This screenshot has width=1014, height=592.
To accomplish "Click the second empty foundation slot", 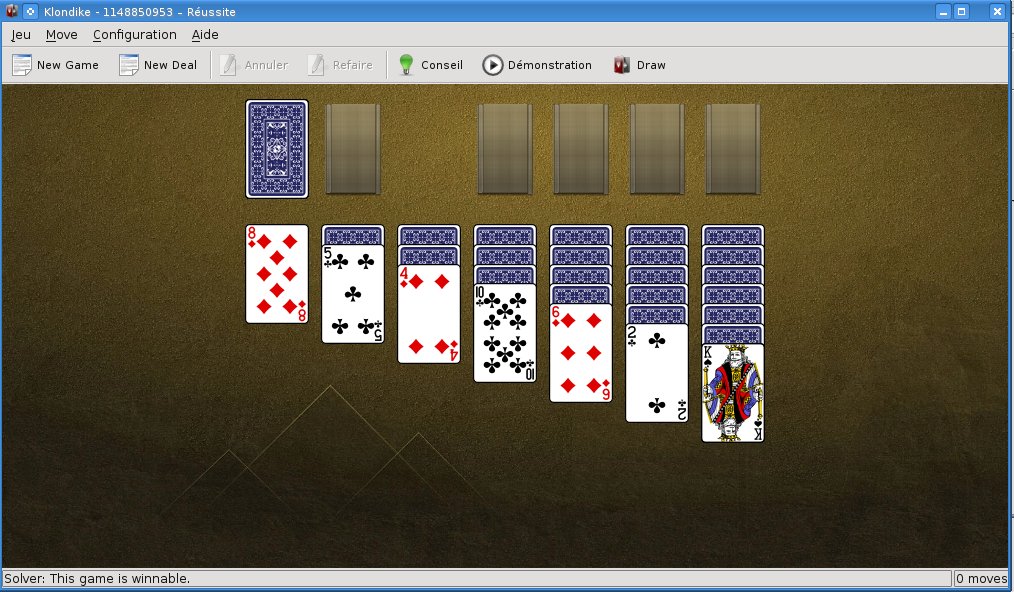I will (581, 149).
